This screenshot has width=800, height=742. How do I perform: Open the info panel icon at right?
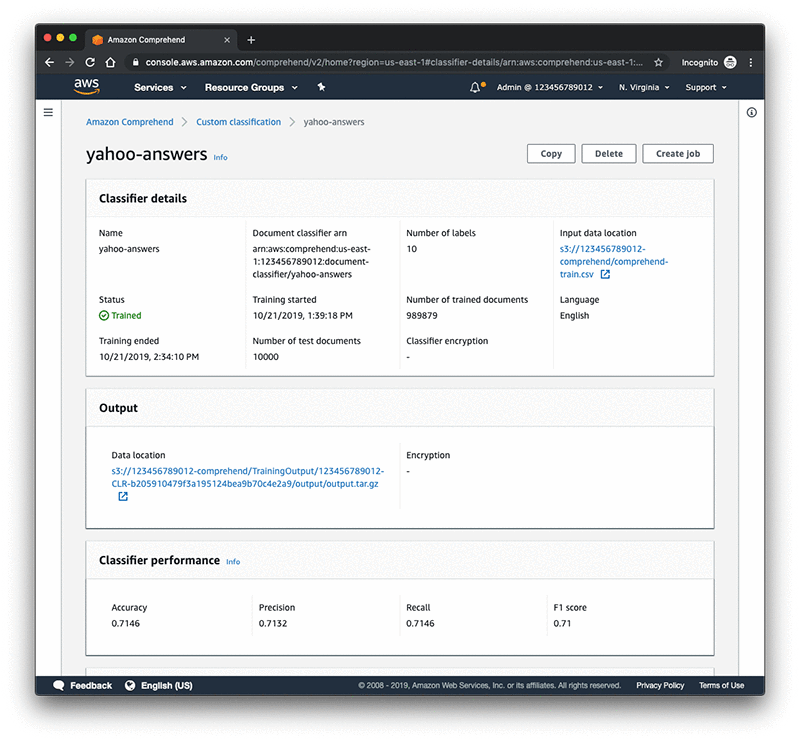pyautogui.click(x=752, y=112)
